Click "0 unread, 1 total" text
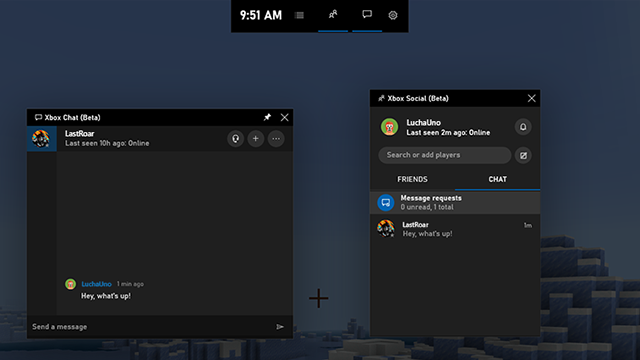Screen dimensions: 640x360 427,207
